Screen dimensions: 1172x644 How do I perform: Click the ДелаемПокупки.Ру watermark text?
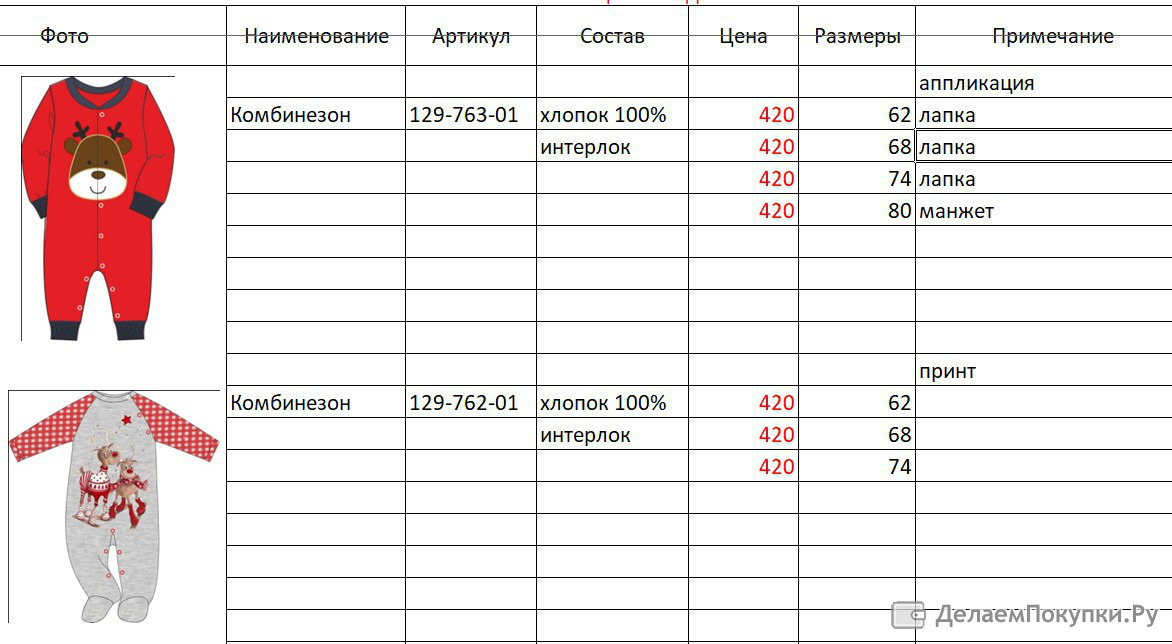coord(1046,615)
